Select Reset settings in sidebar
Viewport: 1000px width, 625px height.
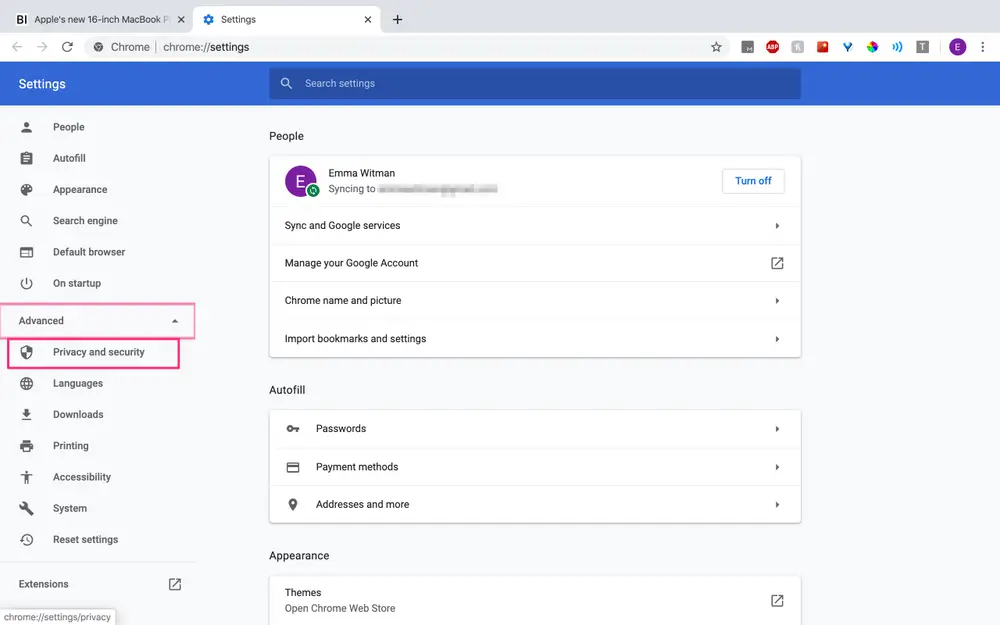pos(85,540)
